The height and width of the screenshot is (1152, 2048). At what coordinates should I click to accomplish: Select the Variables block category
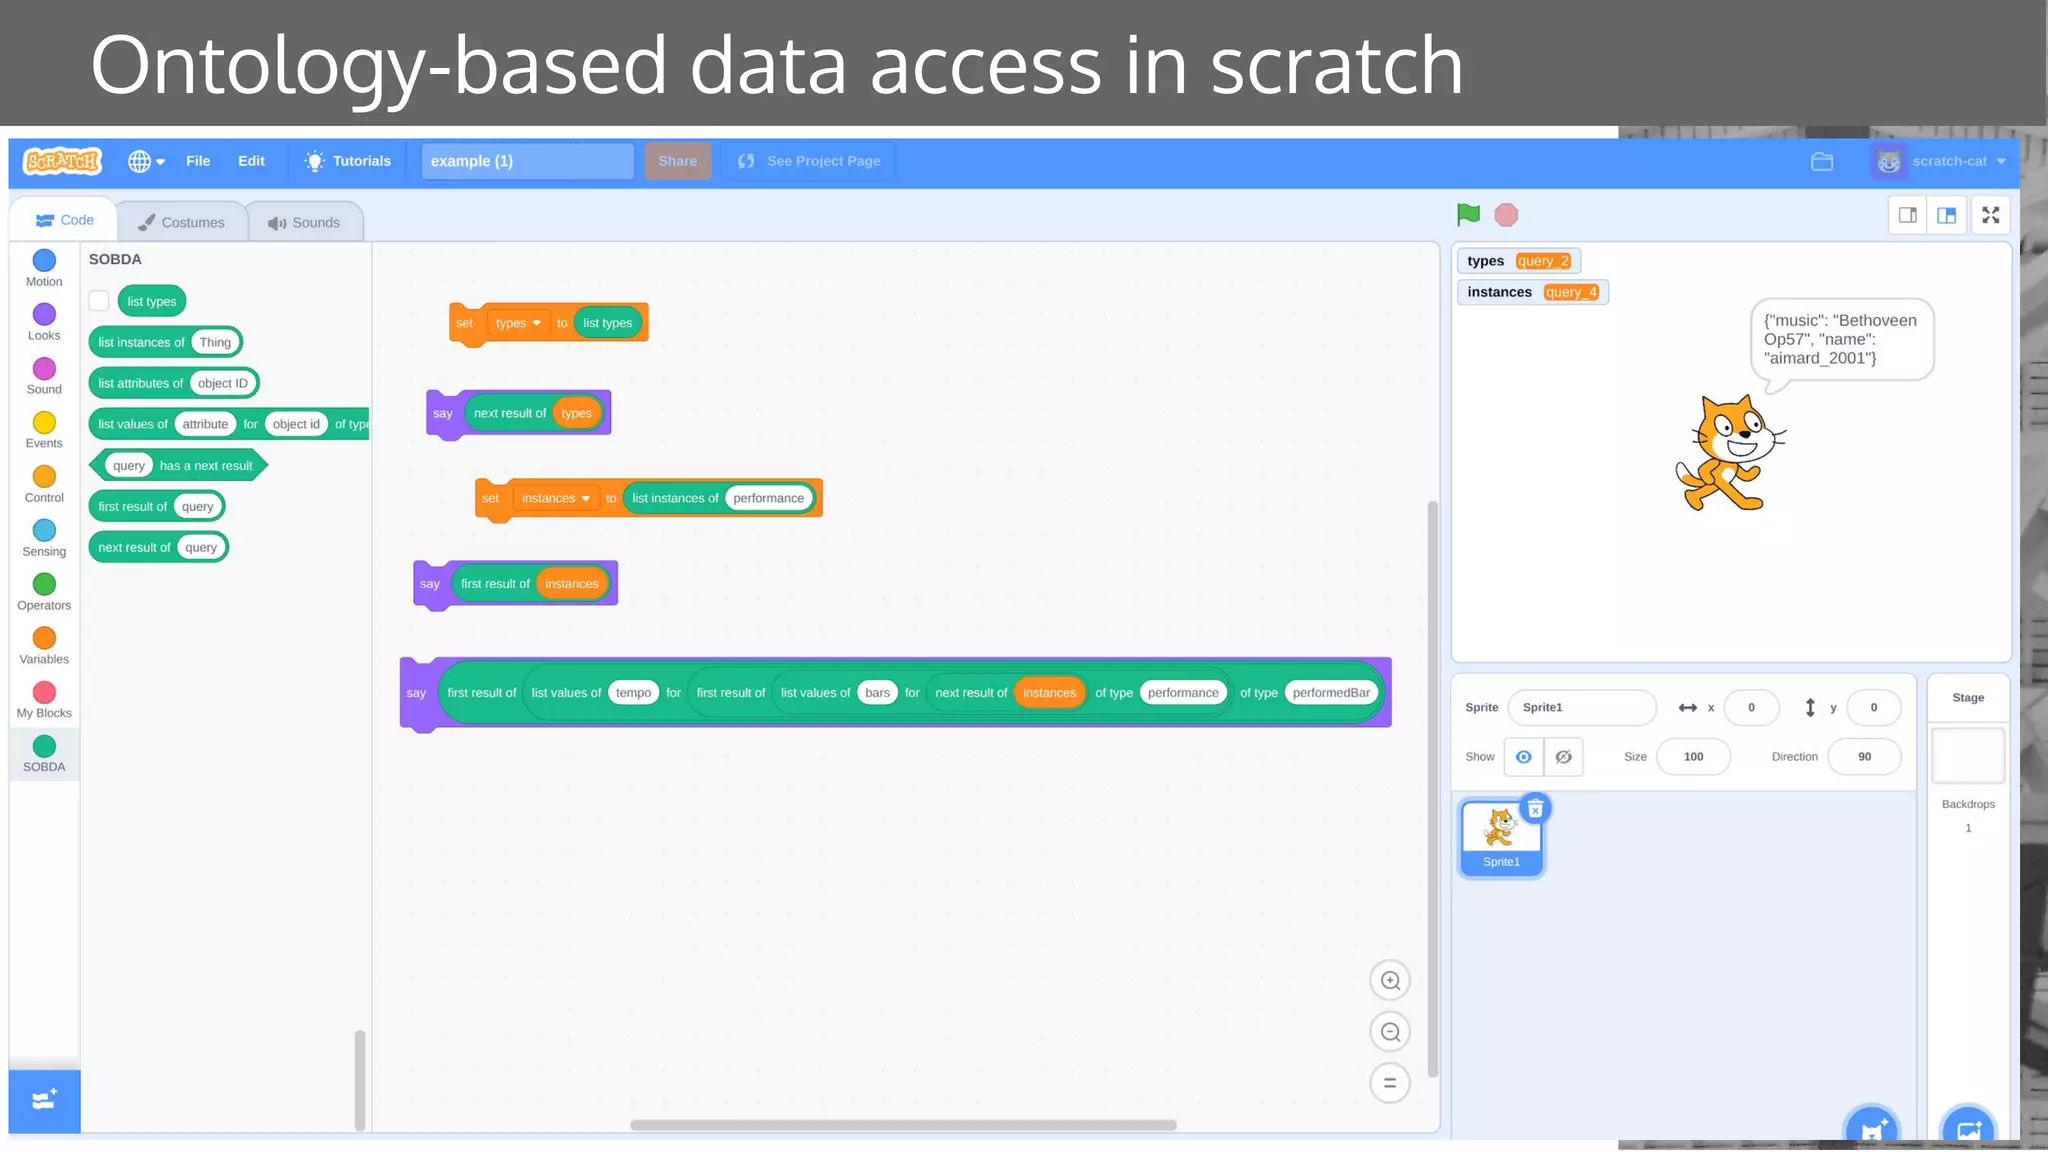click(44, 646)
